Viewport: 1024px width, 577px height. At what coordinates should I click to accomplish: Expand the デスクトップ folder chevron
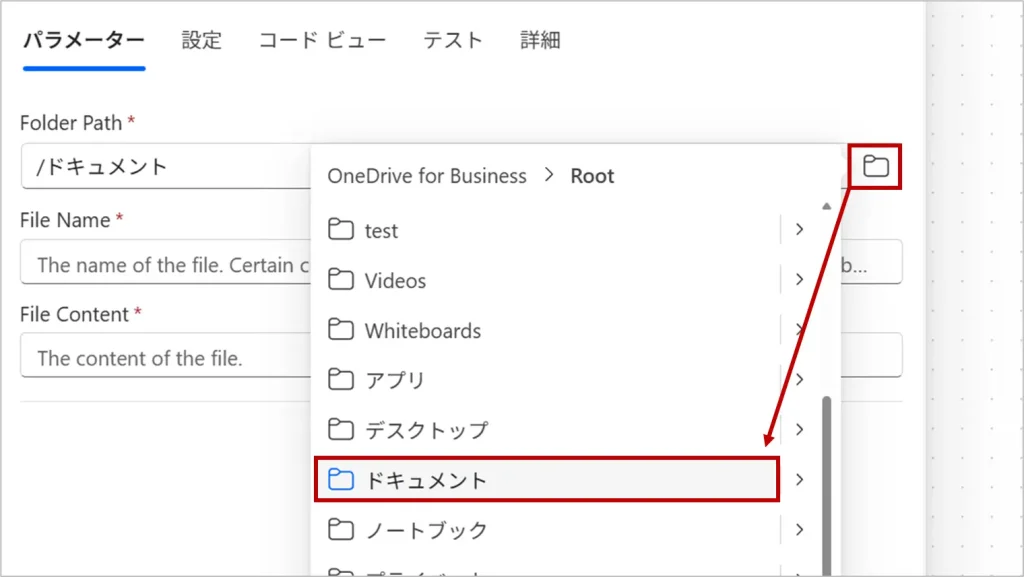tap(799, 430)
